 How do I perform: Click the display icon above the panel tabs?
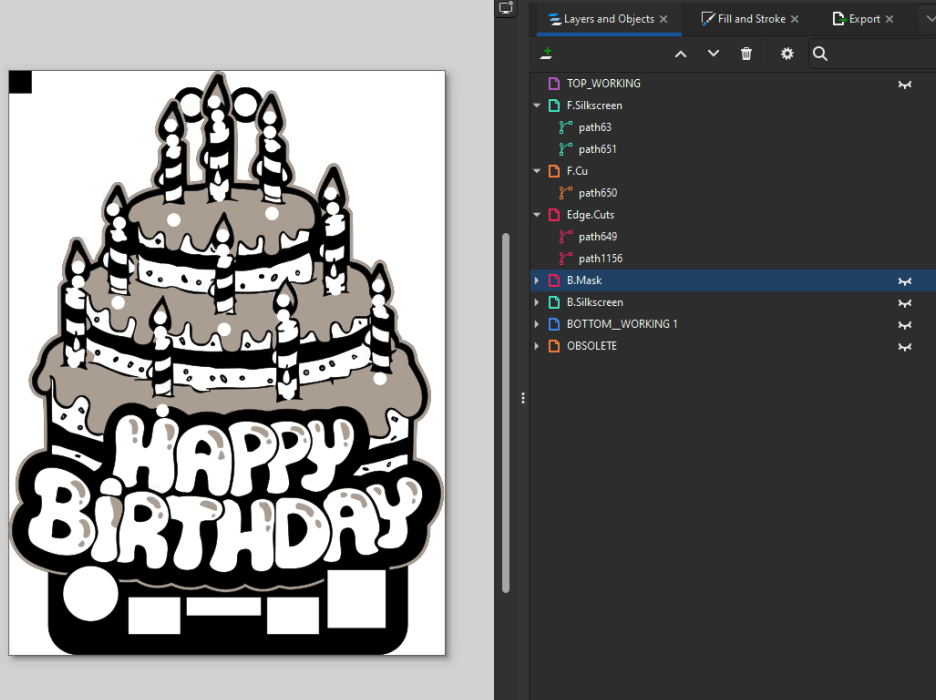506,8
